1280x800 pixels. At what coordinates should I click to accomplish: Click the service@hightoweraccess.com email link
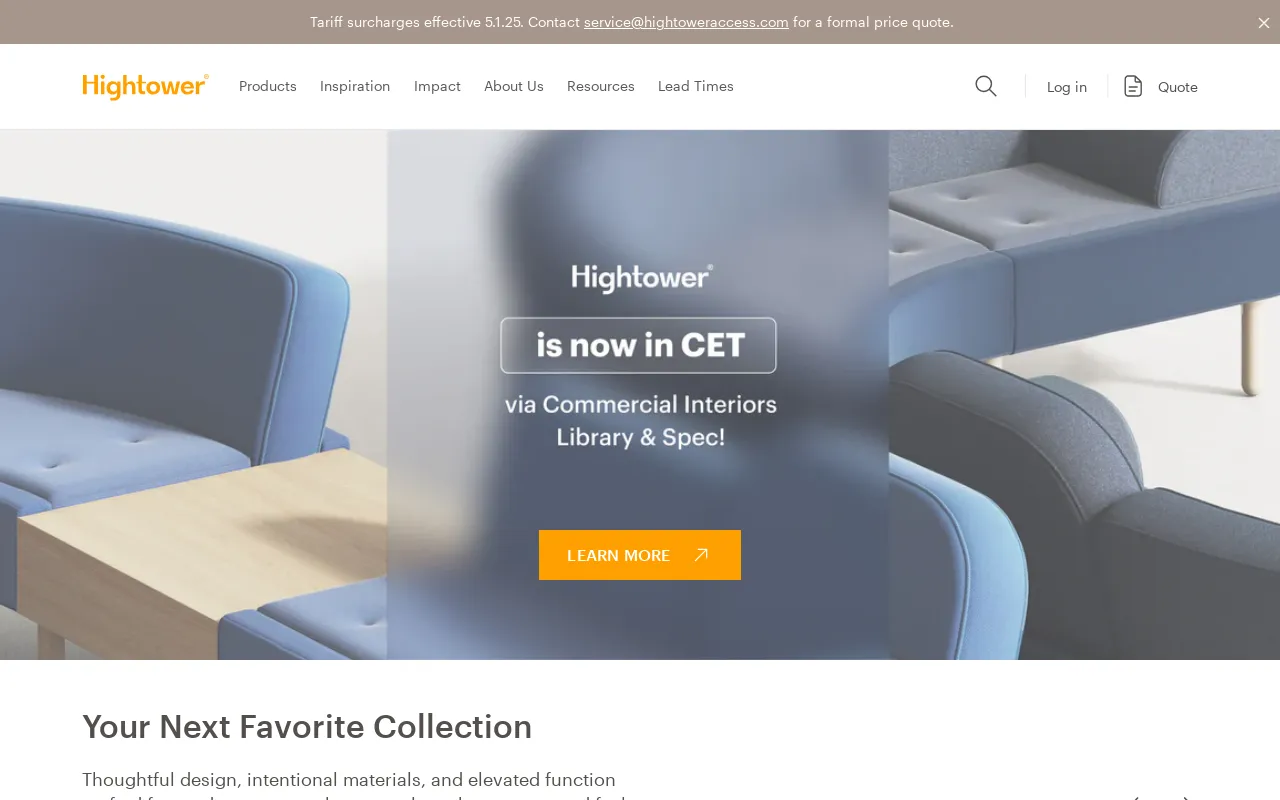tap(686, 22)
